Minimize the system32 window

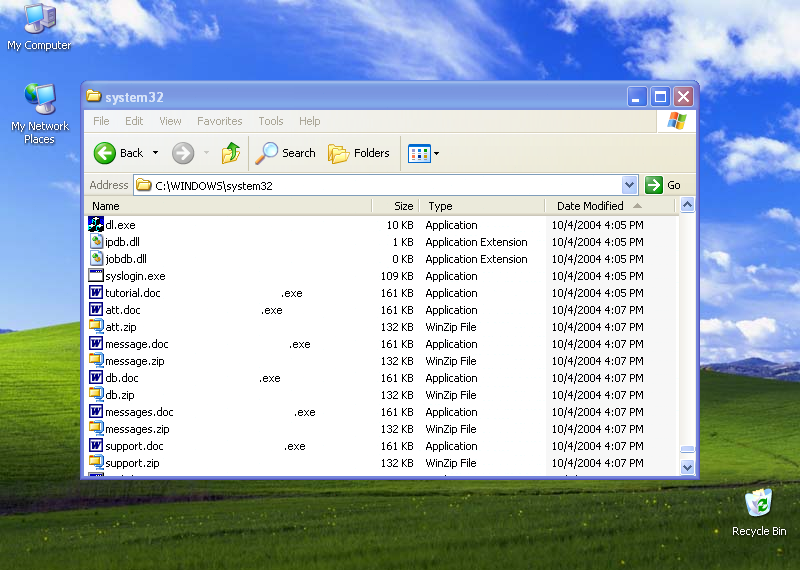(x=637, y=96)
